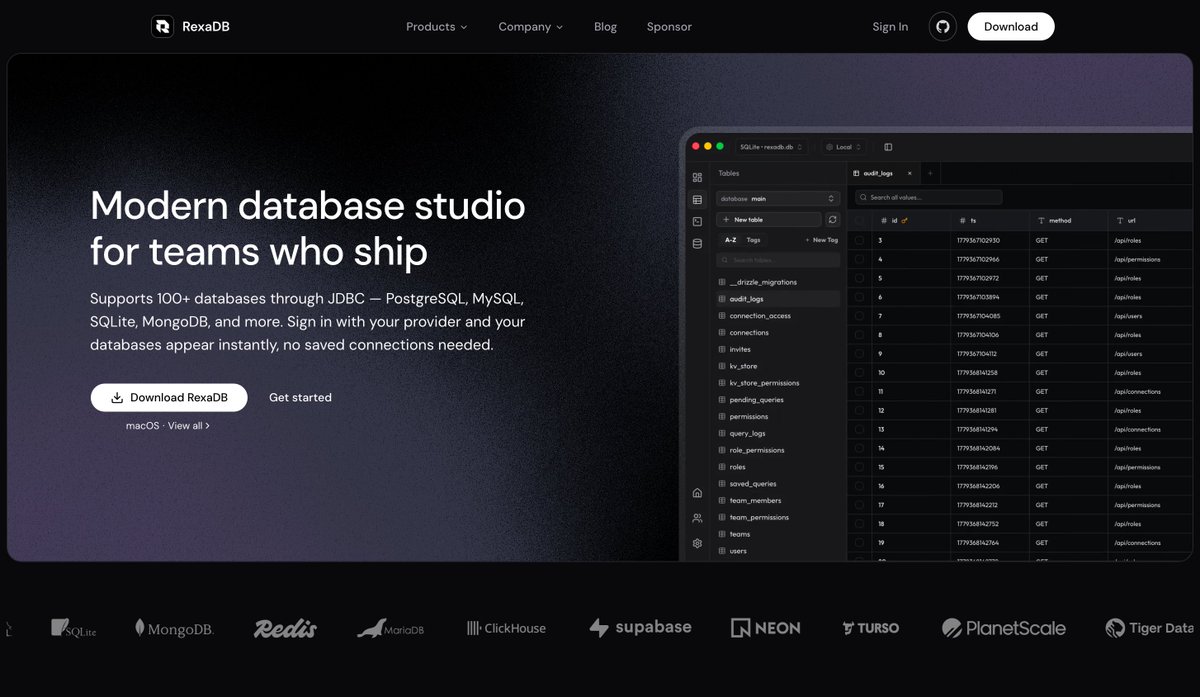Check the checkbox for row id 11
The width and height of the screenshot is (1200, 697).
click(859, 392)
